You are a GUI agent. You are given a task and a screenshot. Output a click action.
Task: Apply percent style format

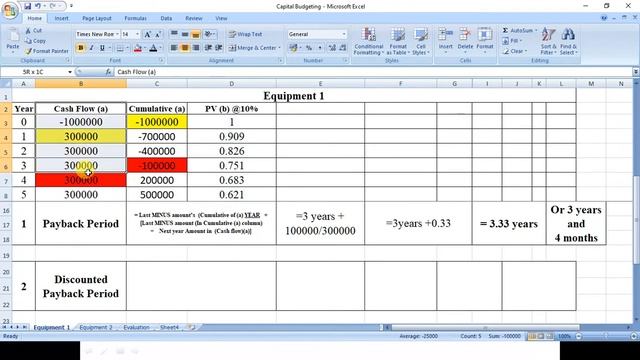tap(309, 48)
